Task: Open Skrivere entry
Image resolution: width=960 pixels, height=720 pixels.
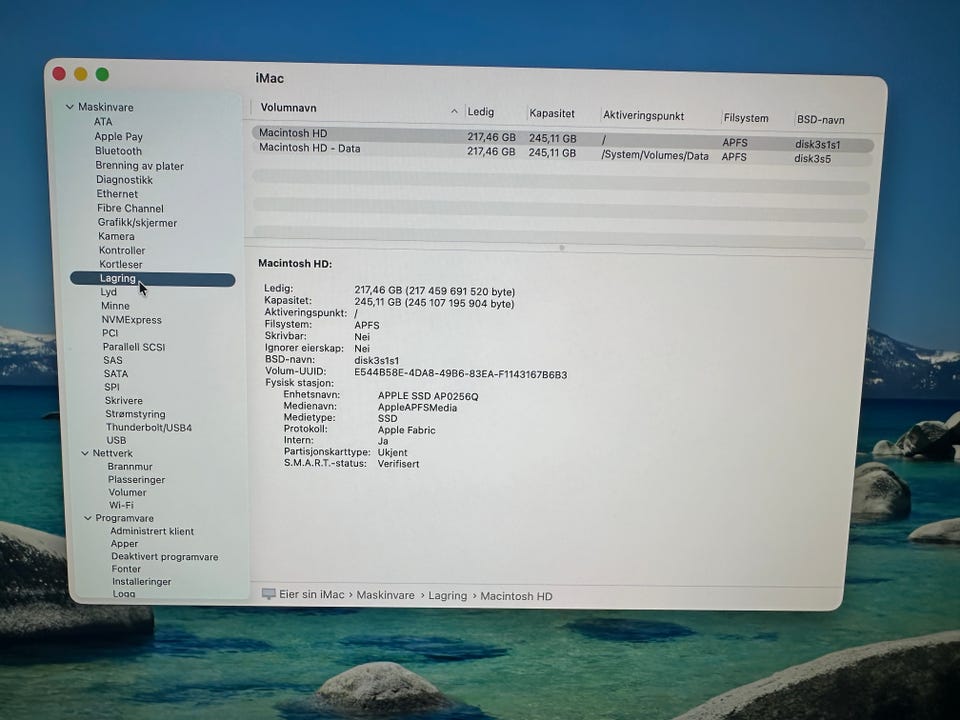Action: 124,400
